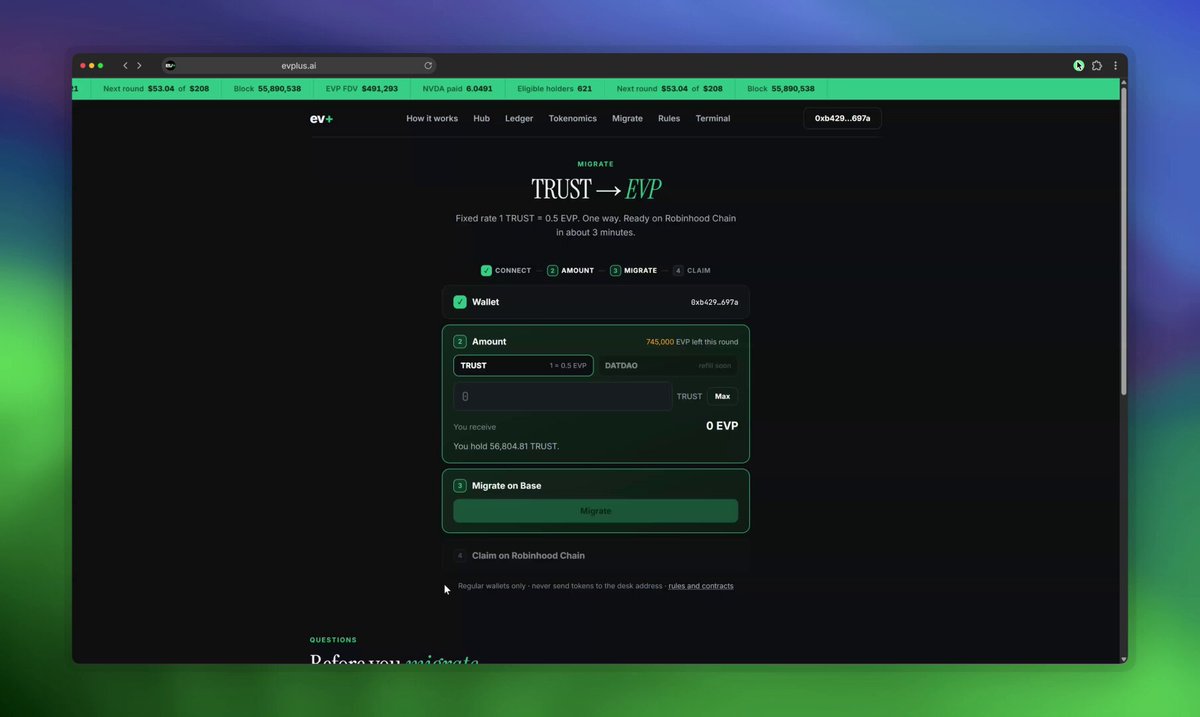Image resolution: width=1200 pixels, height=717 pixels.
Task: Open Migrate in the top navigation
Action: [x=627, y=119]
